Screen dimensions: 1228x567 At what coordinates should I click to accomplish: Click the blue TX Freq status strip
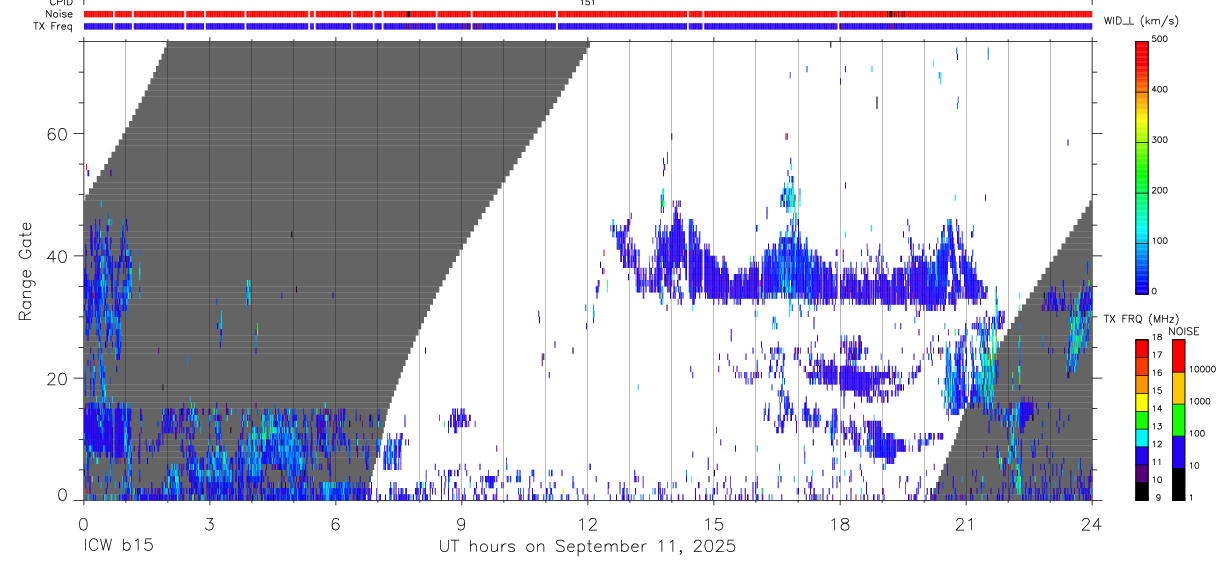click(x=587, y=26)
